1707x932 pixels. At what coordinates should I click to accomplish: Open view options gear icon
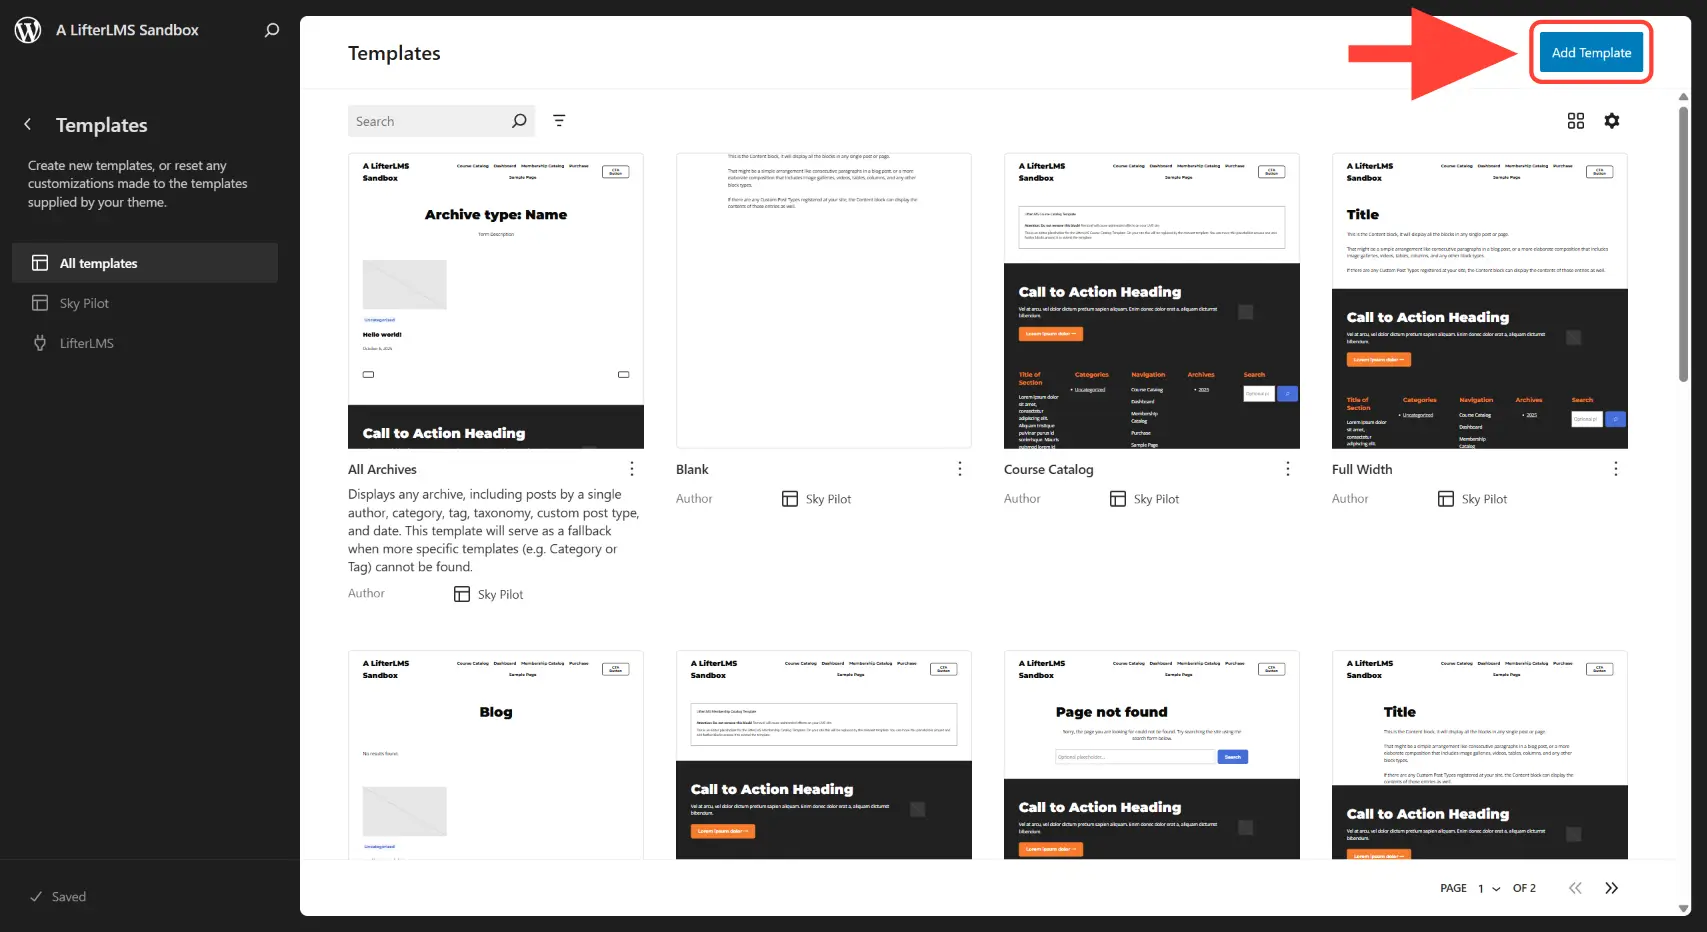1611,121
